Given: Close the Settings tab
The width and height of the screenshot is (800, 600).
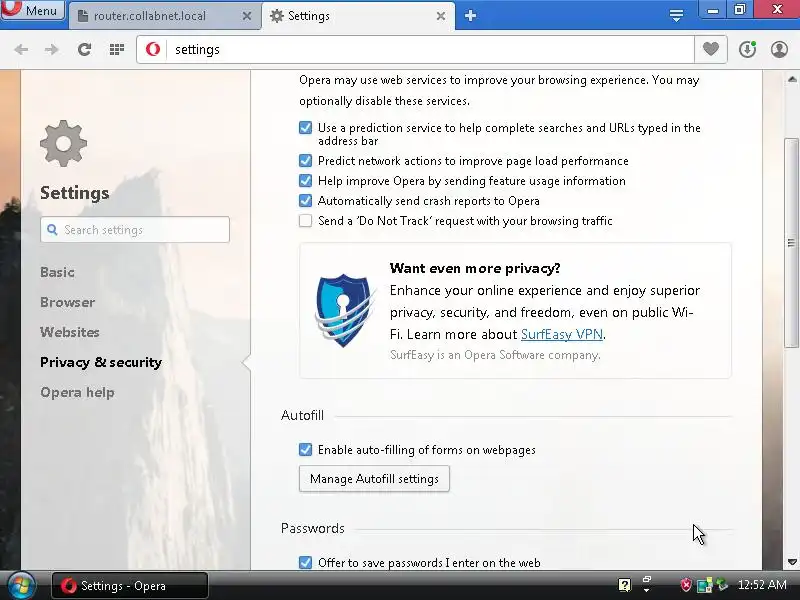Looking at the screenshot, I should click(x=441, y=16).
